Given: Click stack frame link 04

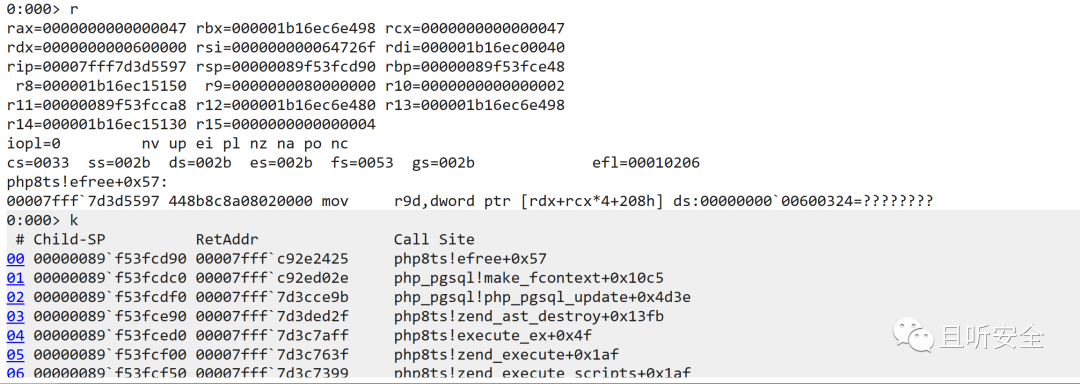Looking at the screenshot, I should tap(15, 336).
